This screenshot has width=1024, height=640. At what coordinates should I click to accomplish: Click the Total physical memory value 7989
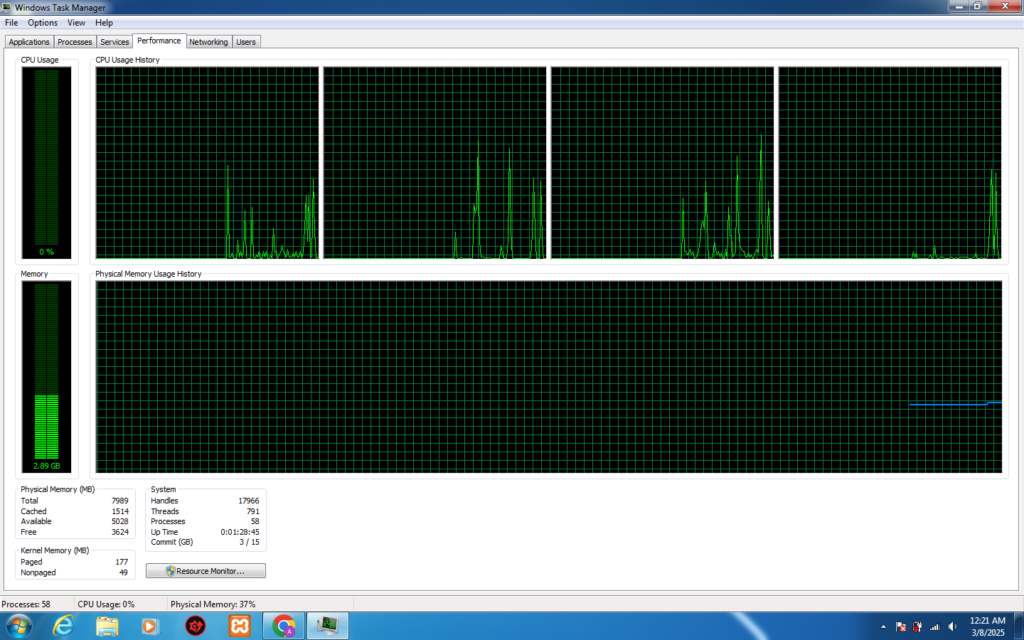(x=120, y=501)
